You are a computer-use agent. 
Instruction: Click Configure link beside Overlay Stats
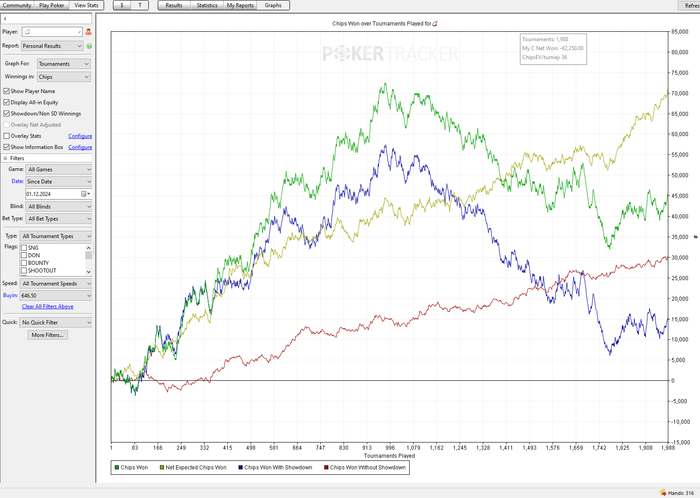click(80, 136)
